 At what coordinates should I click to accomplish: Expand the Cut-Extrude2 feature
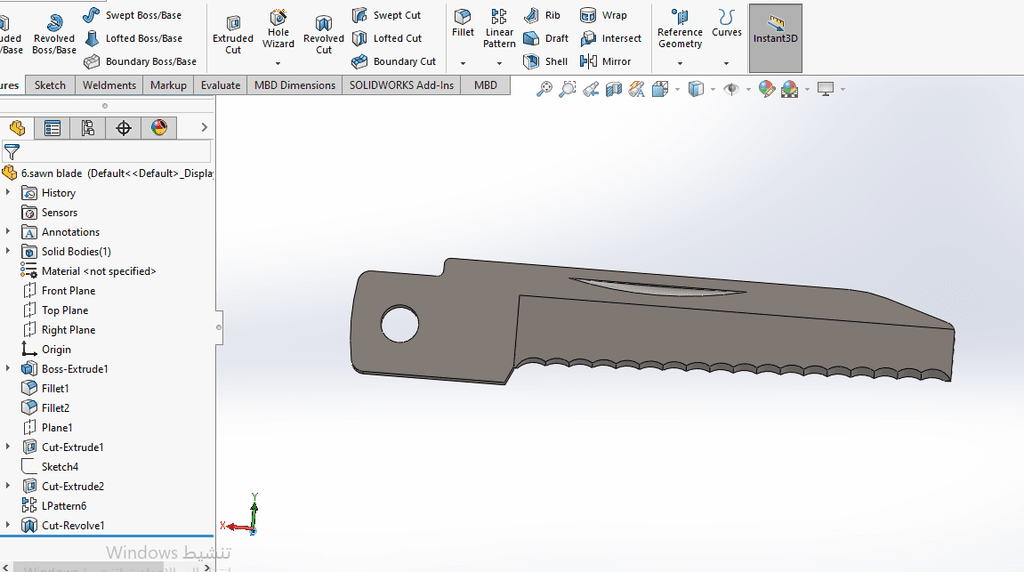click(8, 486)
